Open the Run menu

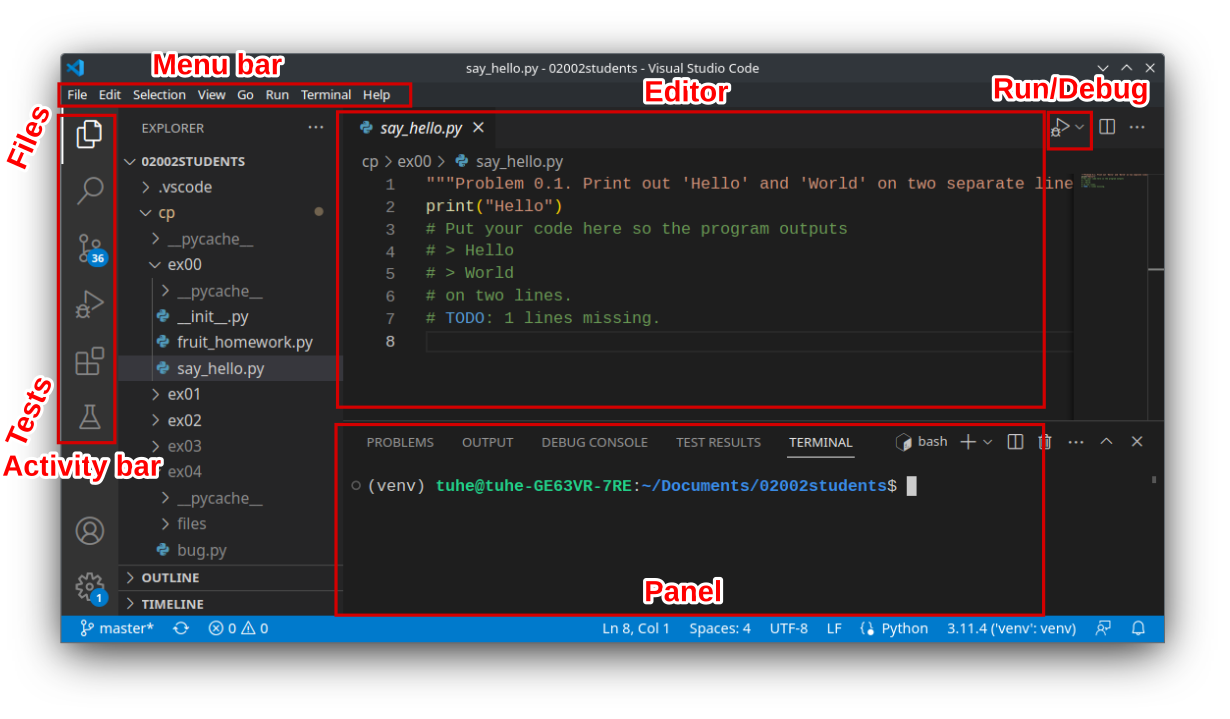(277, 95)
